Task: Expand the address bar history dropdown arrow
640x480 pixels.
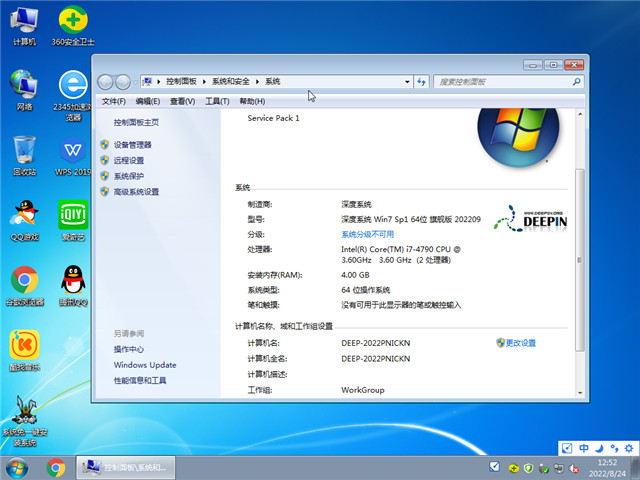Action: click(x=407, y=82)
